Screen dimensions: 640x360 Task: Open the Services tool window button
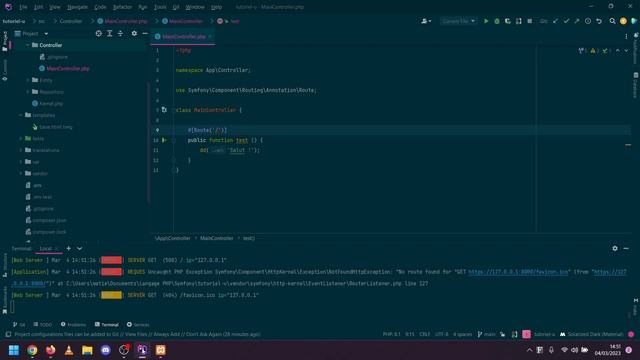point(138,324)
